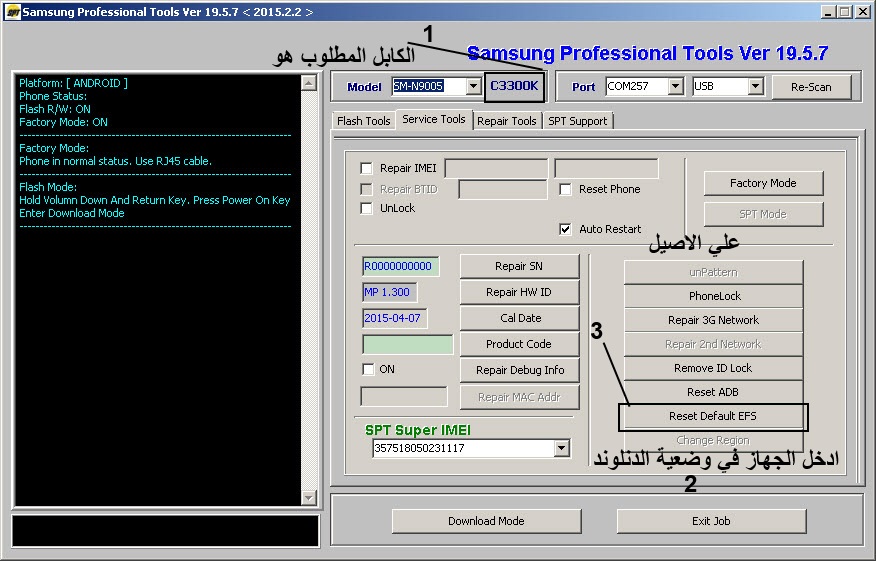Click the unPattern button
Screen dimensions: 876x561
tap(713, 272)
